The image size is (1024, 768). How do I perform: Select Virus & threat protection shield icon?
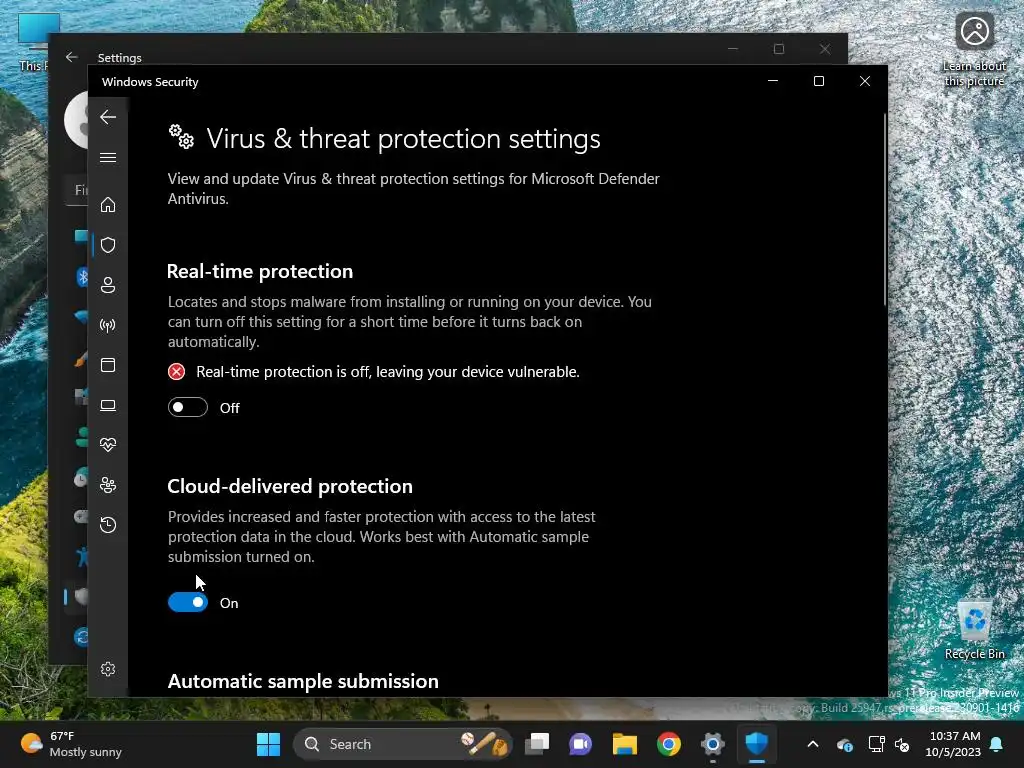[x=108, y=245]
